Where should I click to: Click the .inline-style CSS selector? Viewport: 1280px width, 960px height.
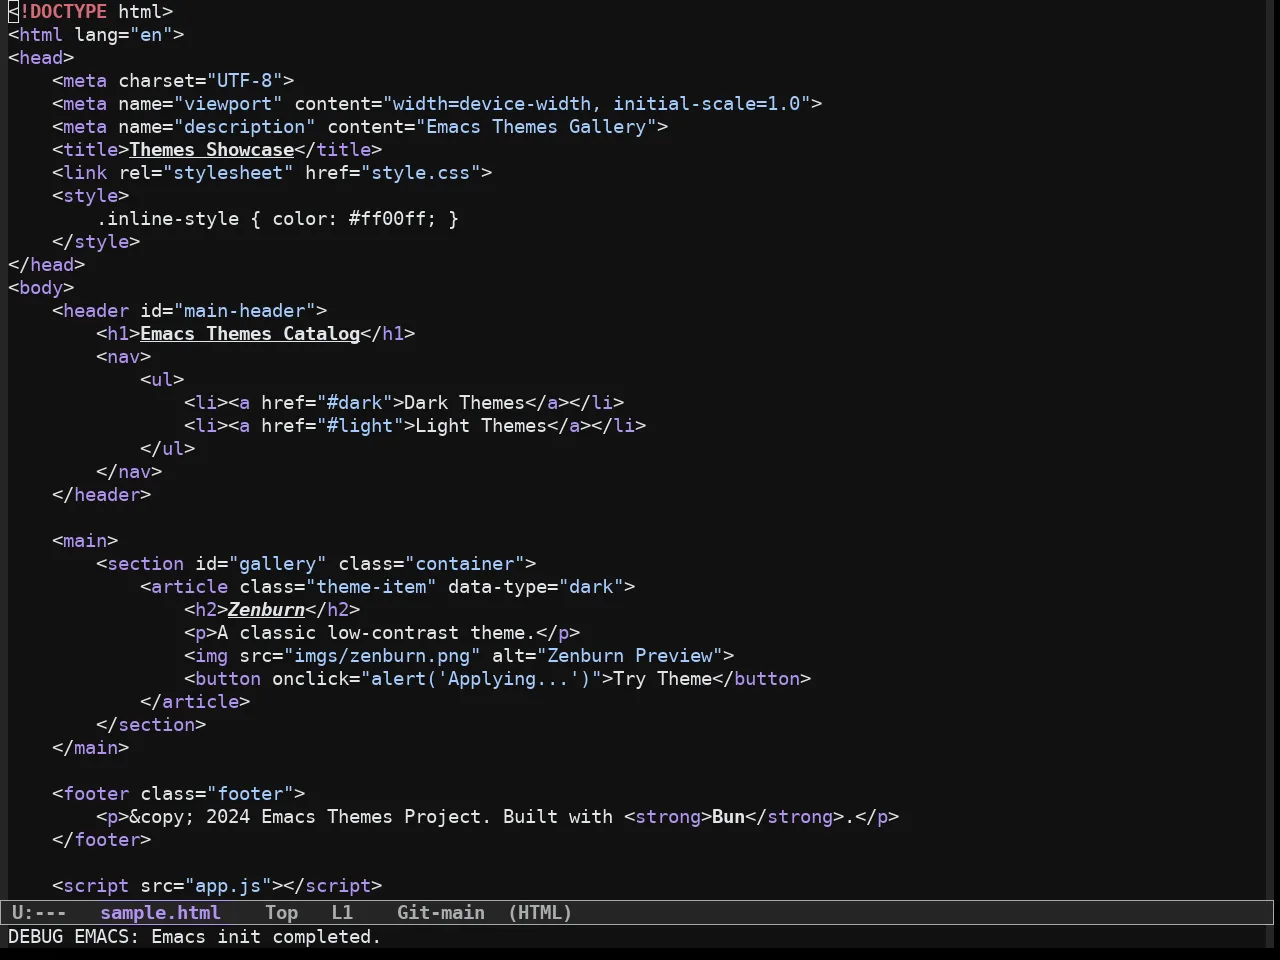(168, 219)
